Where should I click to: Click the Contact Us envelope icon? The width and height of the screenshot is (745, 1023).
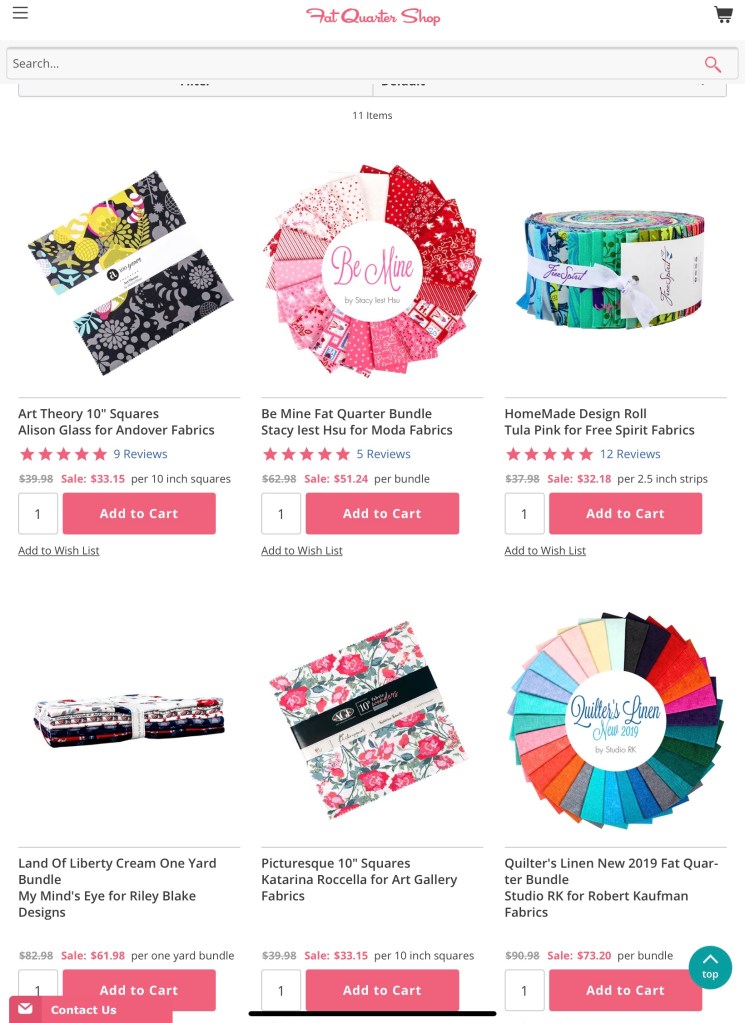tap(25, 1009)
